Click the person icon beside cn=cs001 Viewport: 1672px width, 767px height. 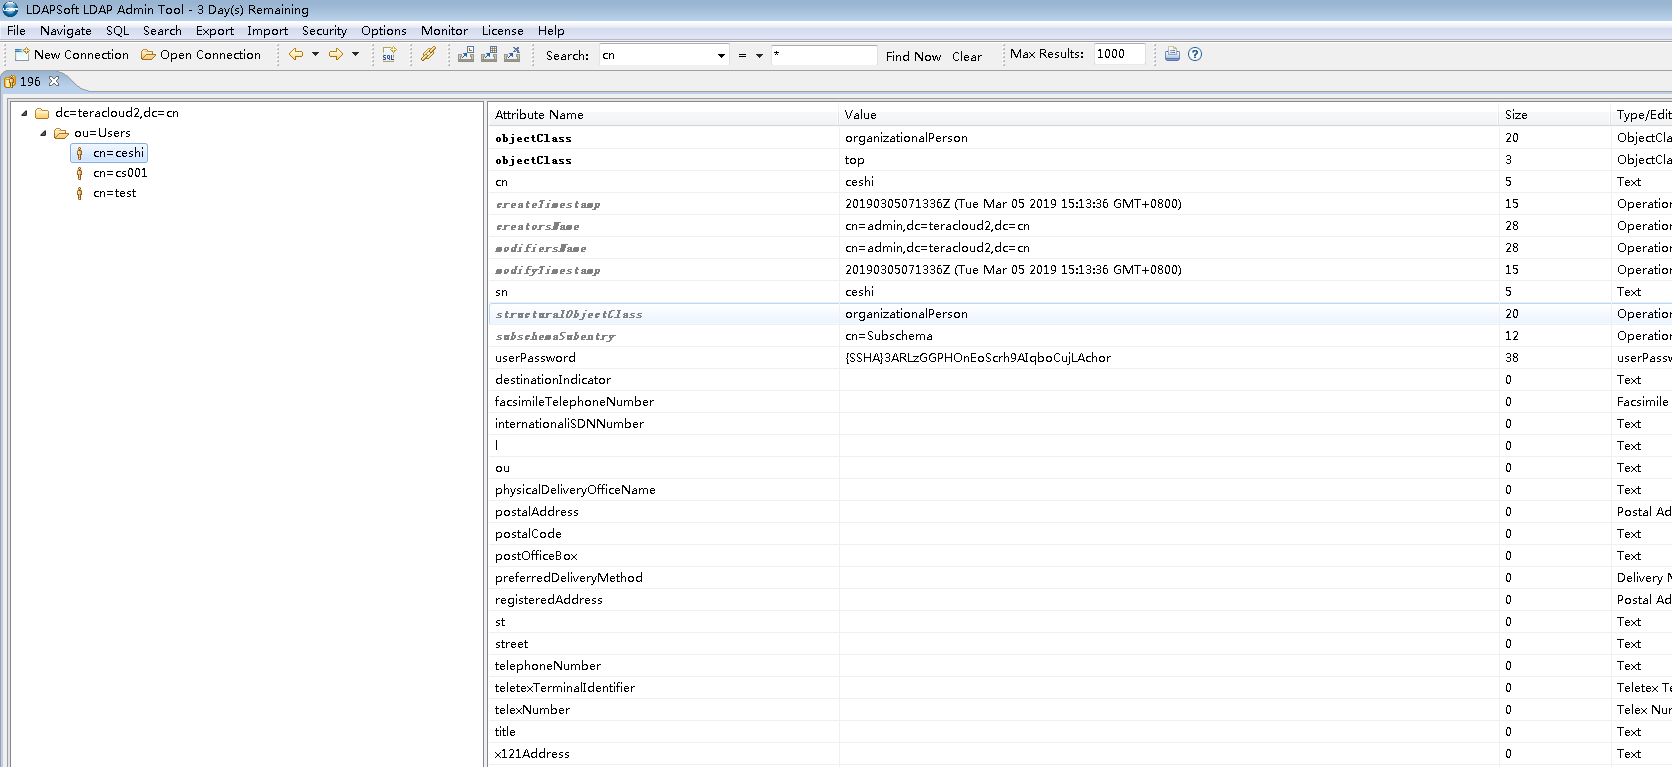tap(80, 173)
